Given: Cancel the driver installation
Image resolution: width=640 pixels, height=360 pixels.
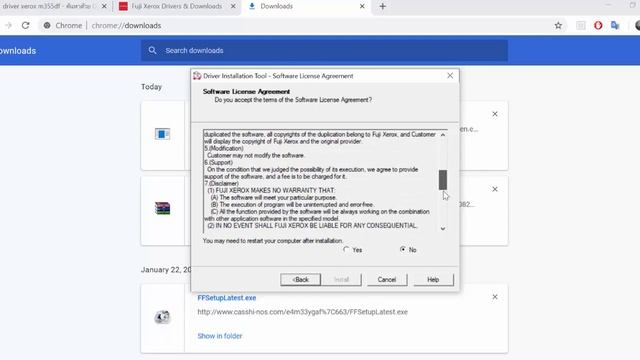Looking at the screenshot, I should click(x=387, y=280).
